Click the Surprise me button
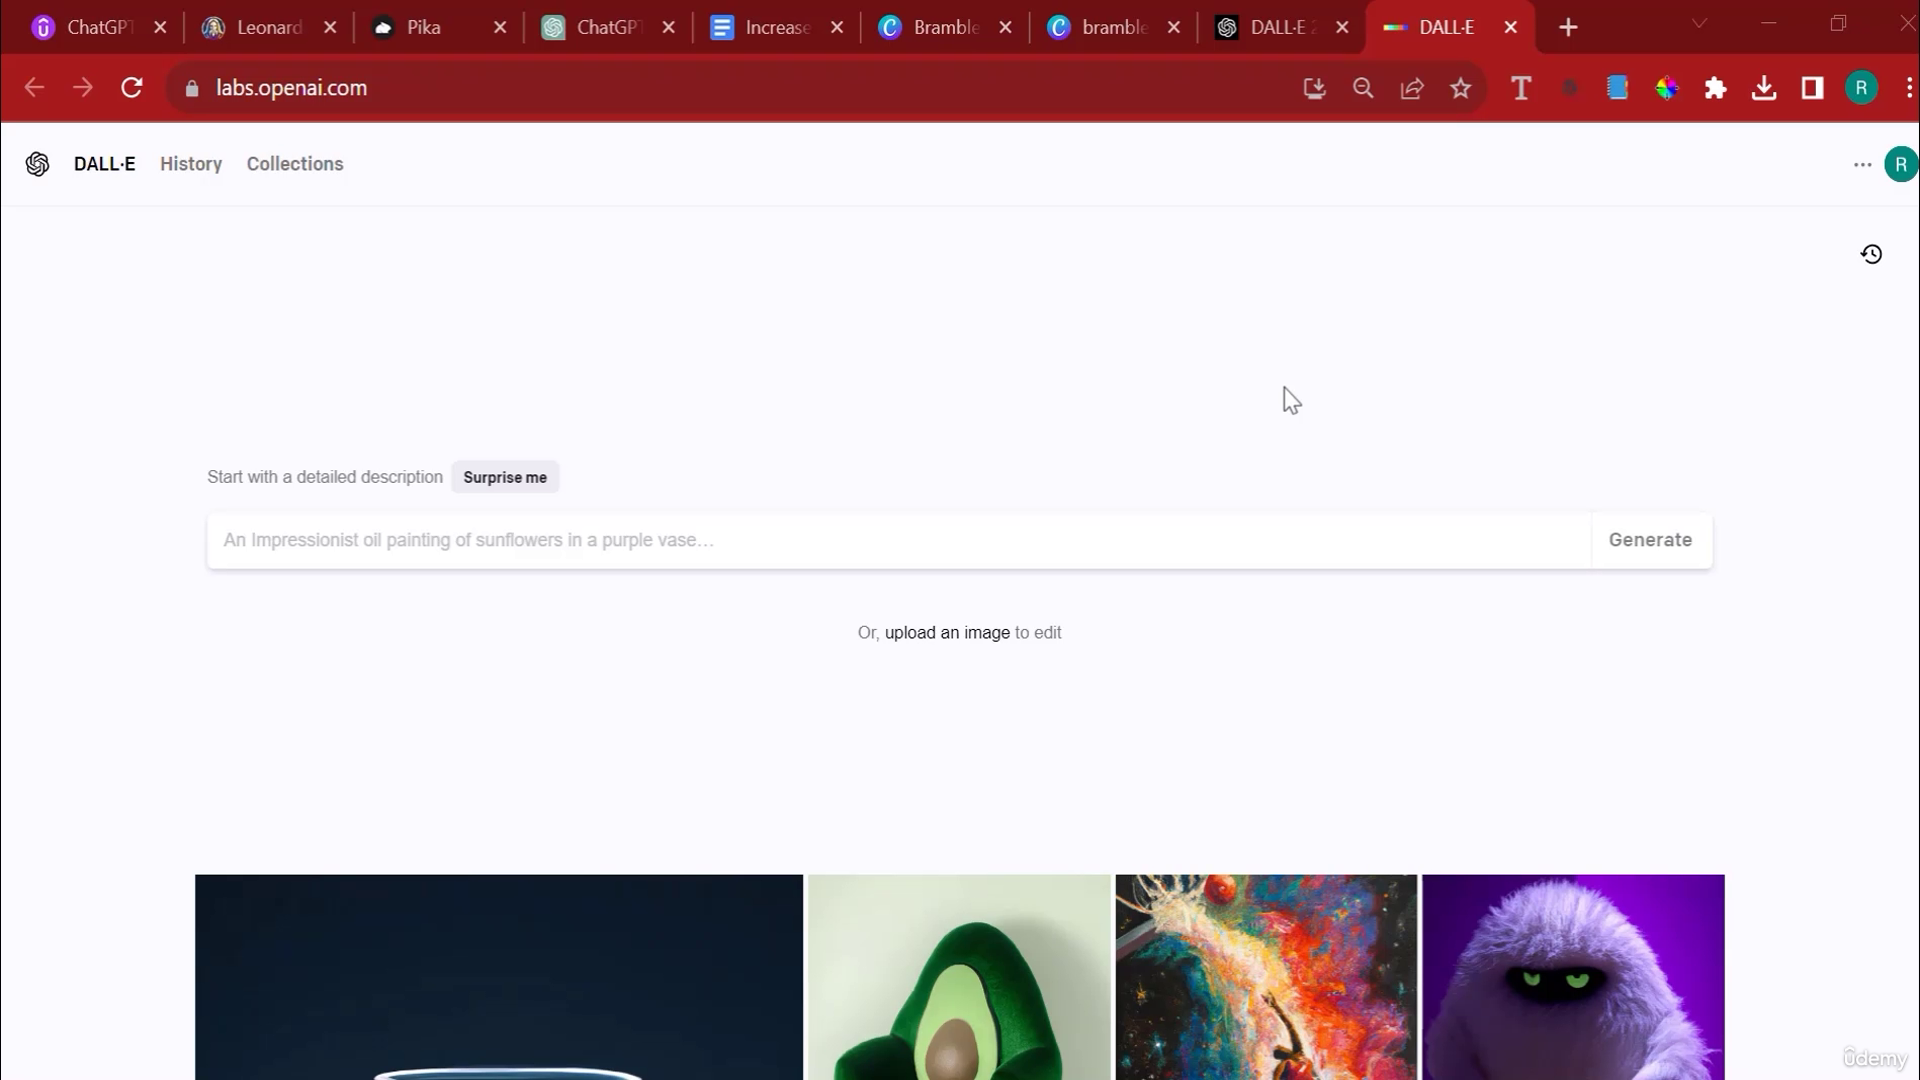This screenshot has height=1080, width=1920. tap(505, 478)
